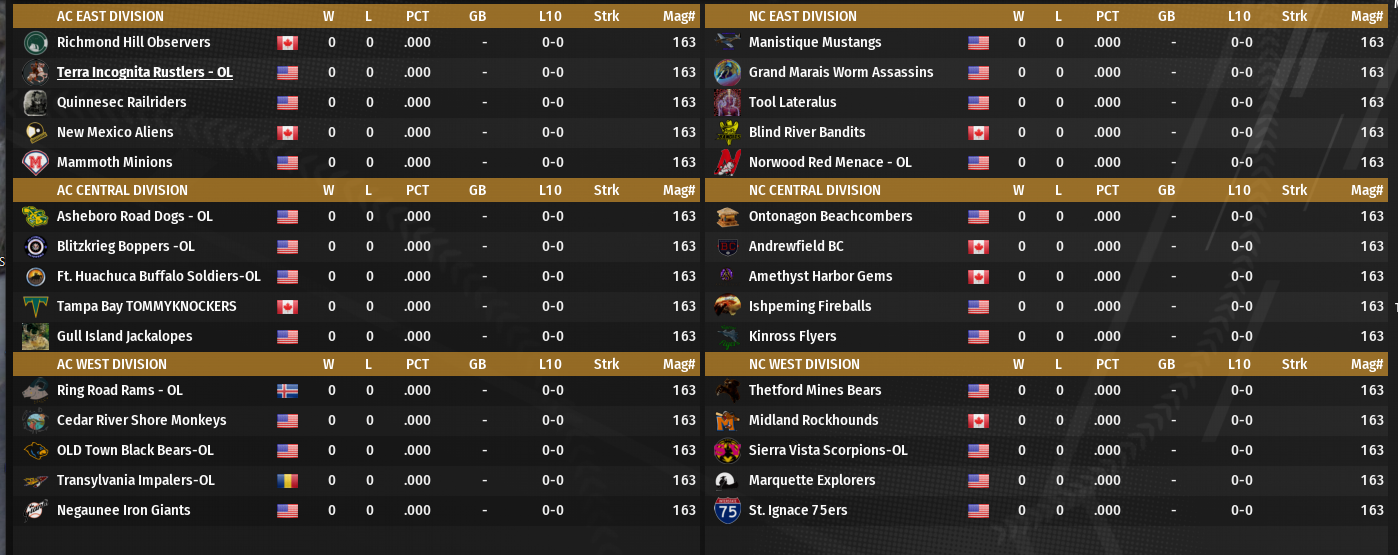
Task: Click the Norwood Red Menace logo
Action: [727, 162]
